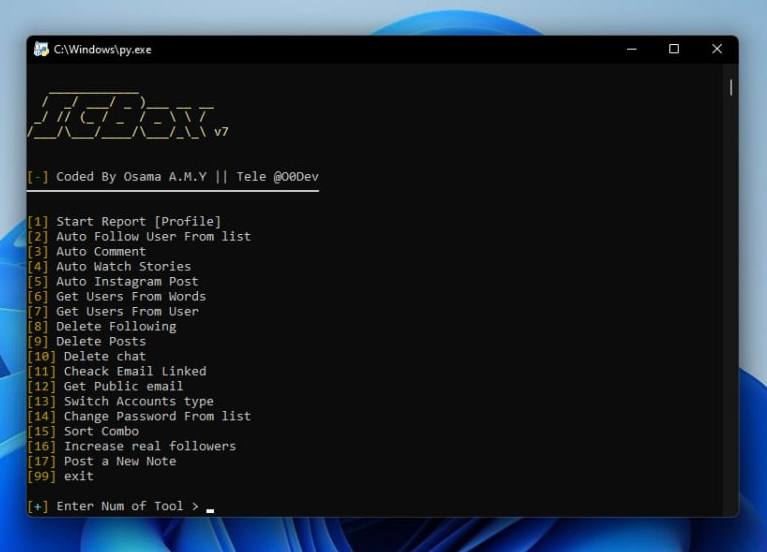Screen dimensions: 767x552
Task: Click the Tele @O0Dev handle text
Action: pyautogui.click(x=277, y=177)
